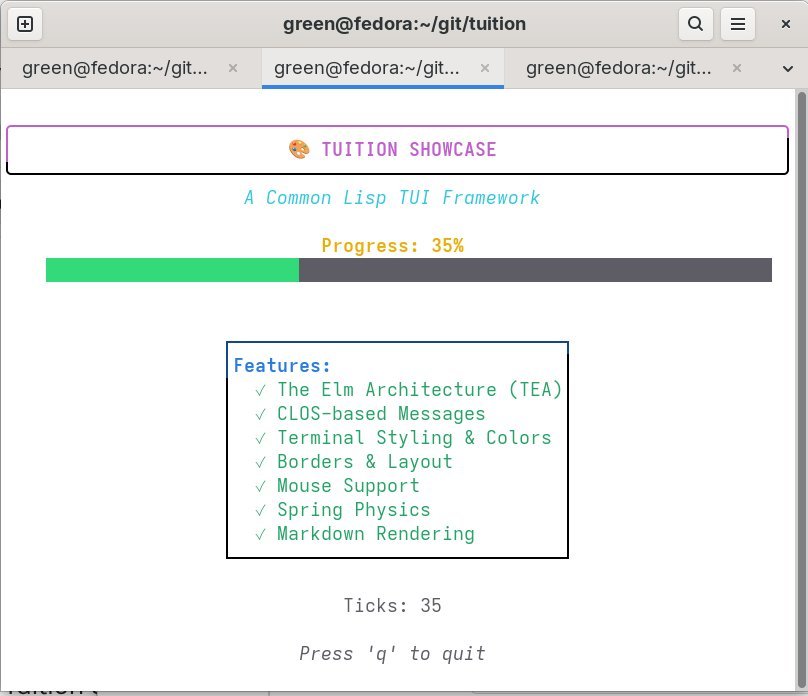The height and width of the screenshot is (696, 808).
Task: Click the Spring Physics feature line
Action: (353, 510)
